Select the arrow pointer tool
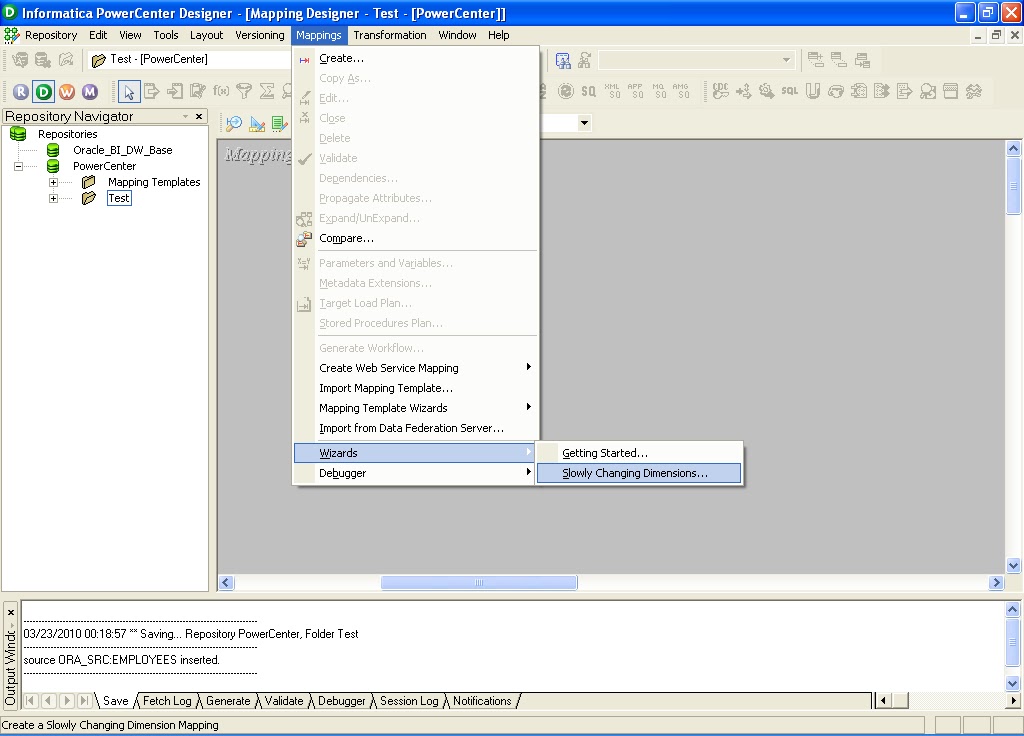The height and width of the screenshot is (736, 1024). click(129, 92)
